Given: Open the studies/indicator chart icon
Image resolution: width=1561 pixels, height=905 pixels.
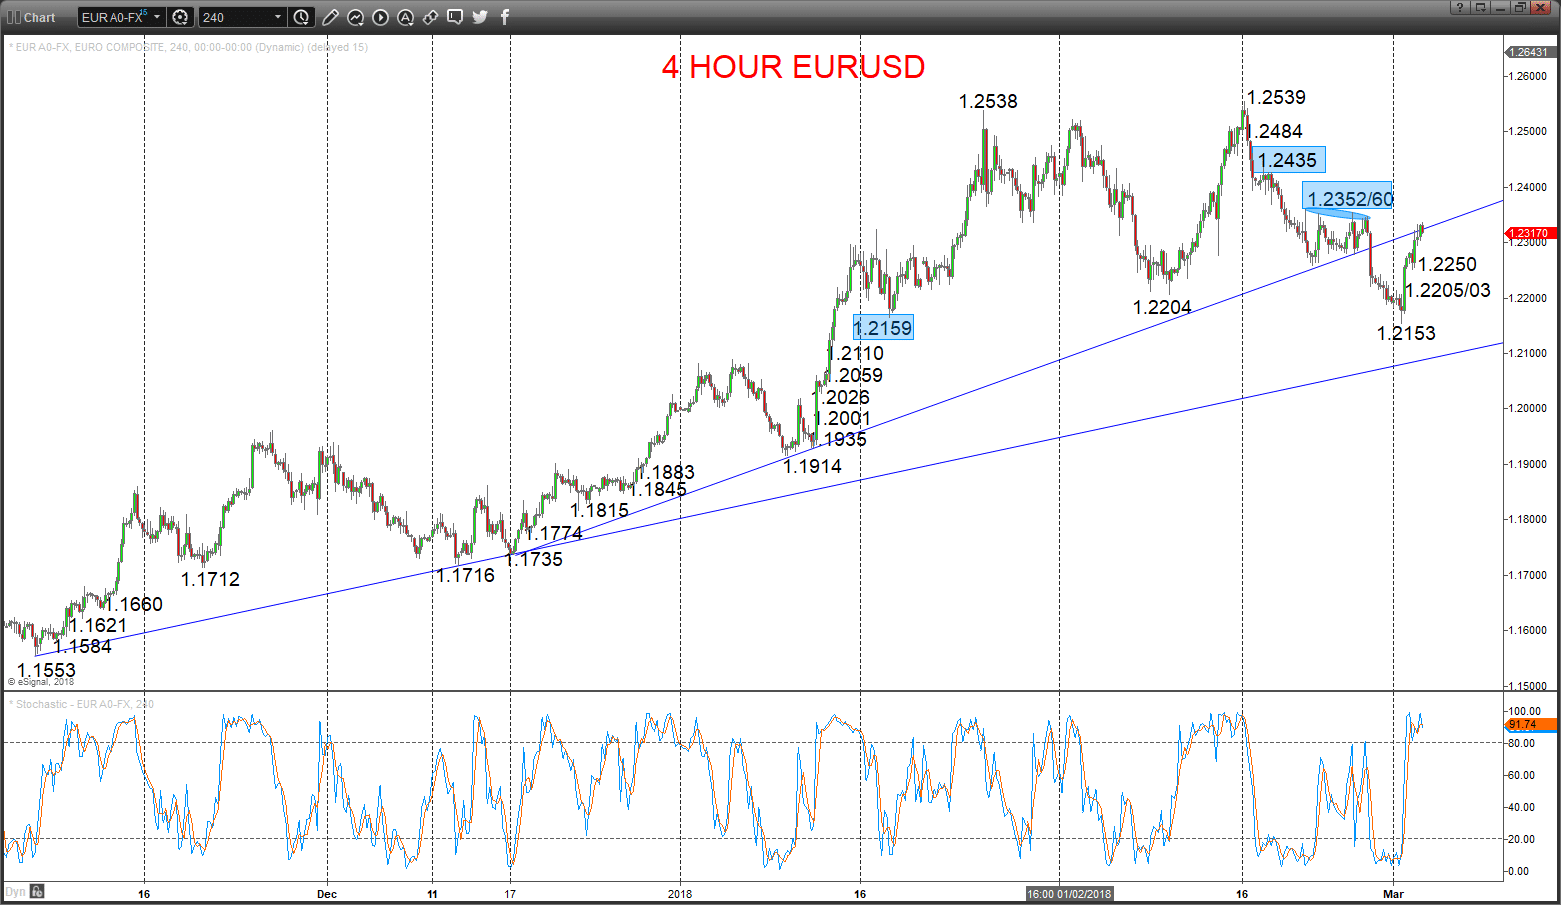Looking at the screenshot, I should coord(356,17).
